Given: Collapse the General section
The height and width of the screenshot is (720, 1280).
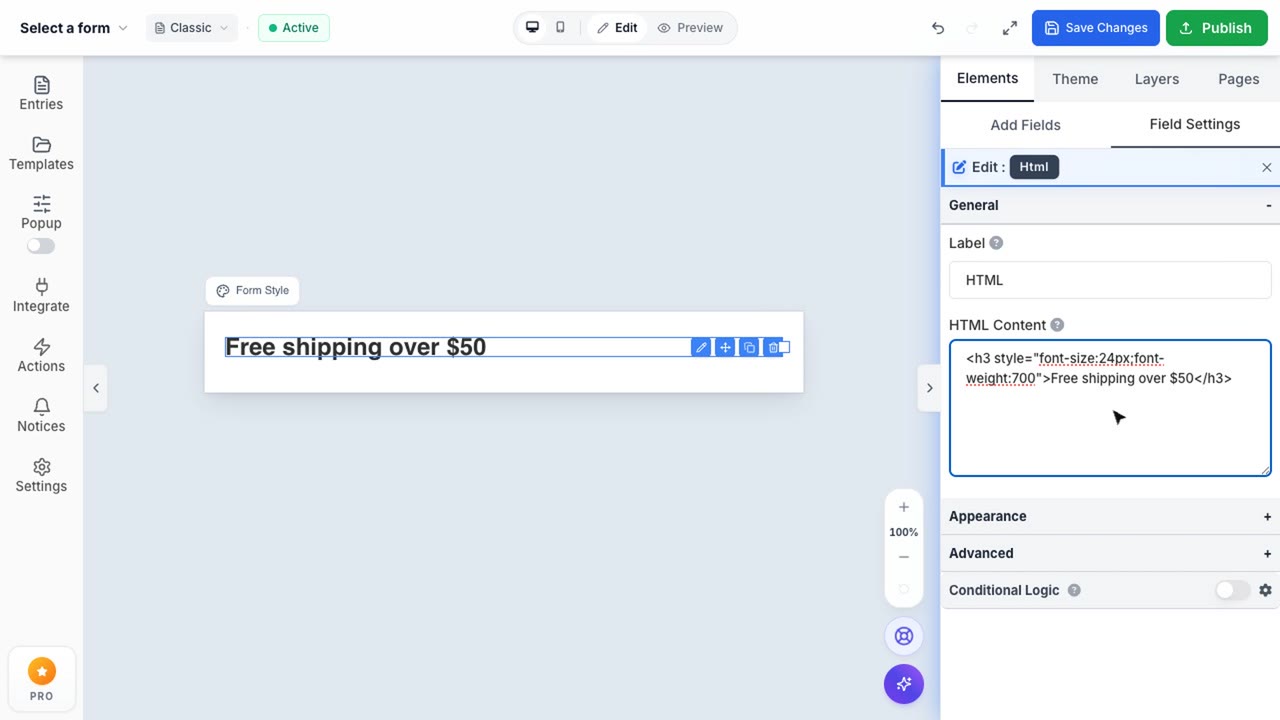Looking at the screenshot, I should [1110, 205].
